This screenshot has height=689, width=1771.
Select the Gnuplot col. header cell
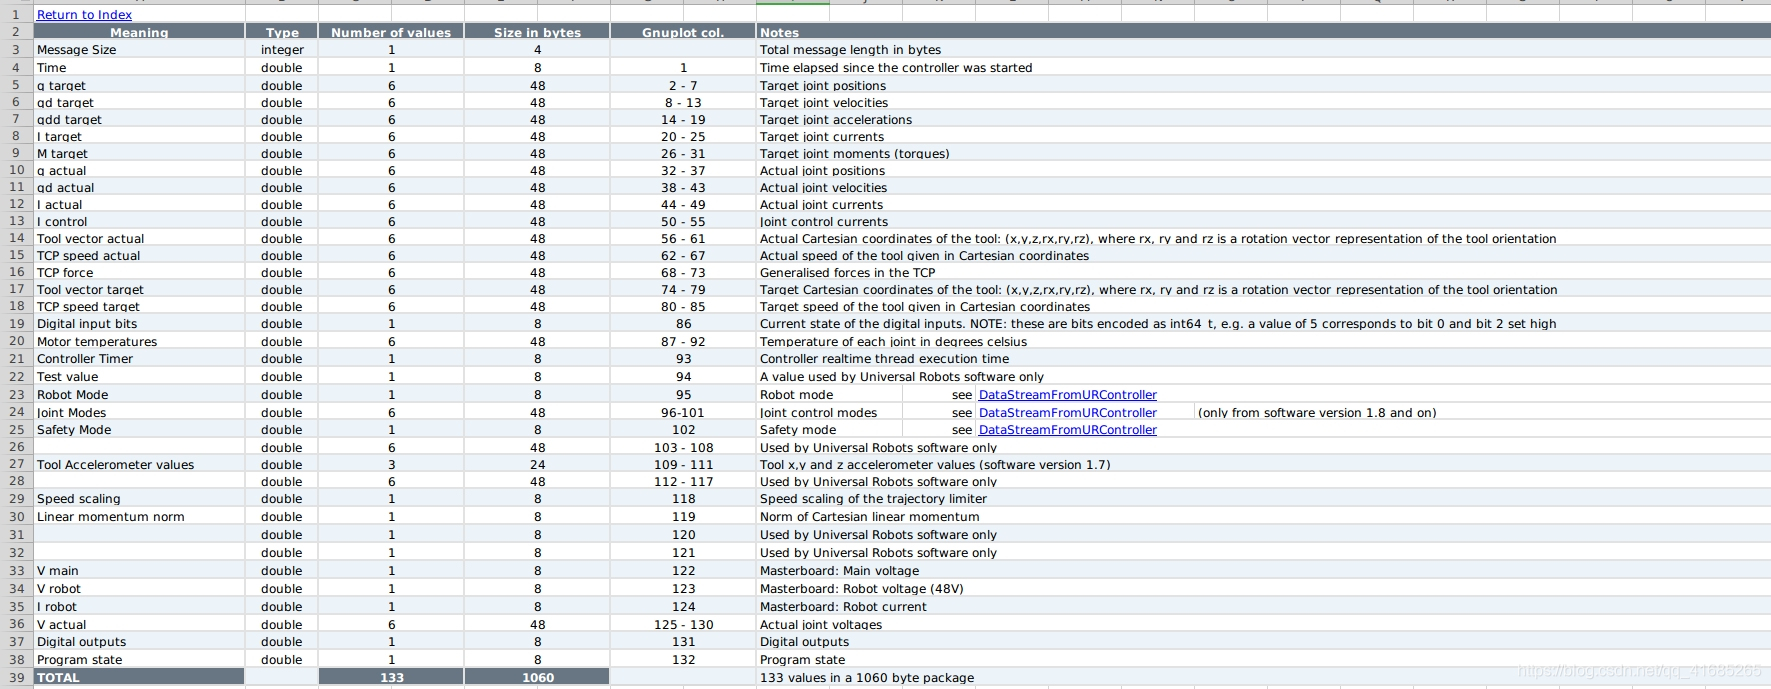[683, 32]
